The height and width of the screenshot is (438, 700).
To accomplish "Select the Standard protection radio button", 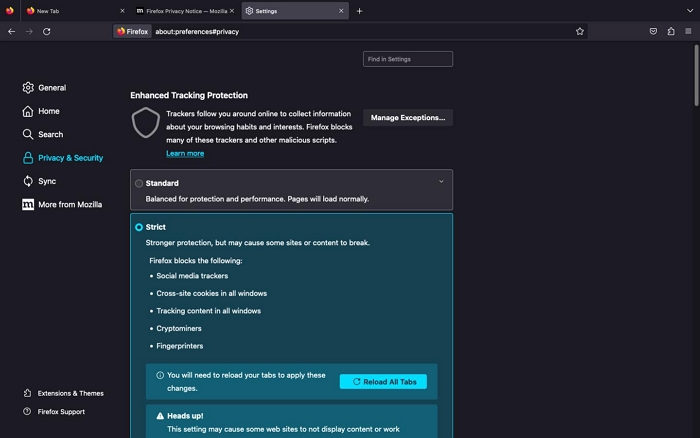I will (139, 184).
